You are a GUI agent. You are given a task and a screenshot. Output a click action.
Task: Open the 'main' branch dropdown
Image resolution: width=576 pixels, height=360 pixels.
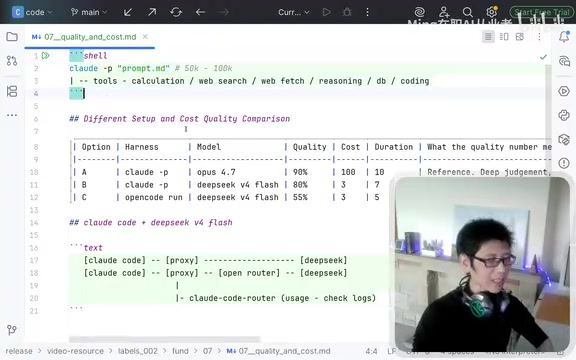point(89,12)
